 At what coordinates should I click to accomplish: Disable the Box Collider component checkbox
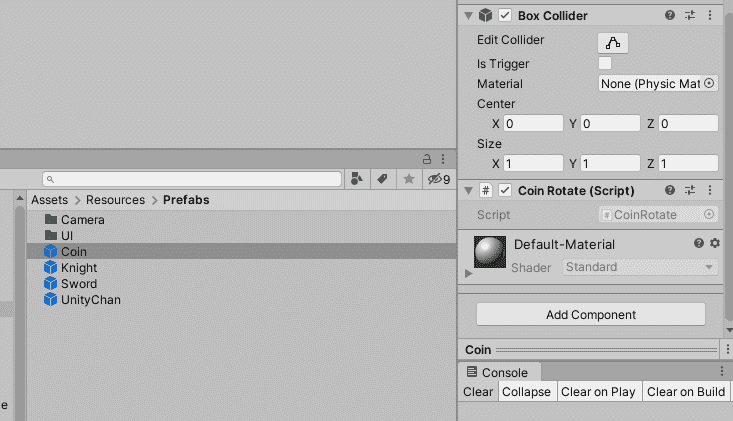pos(505,15)
